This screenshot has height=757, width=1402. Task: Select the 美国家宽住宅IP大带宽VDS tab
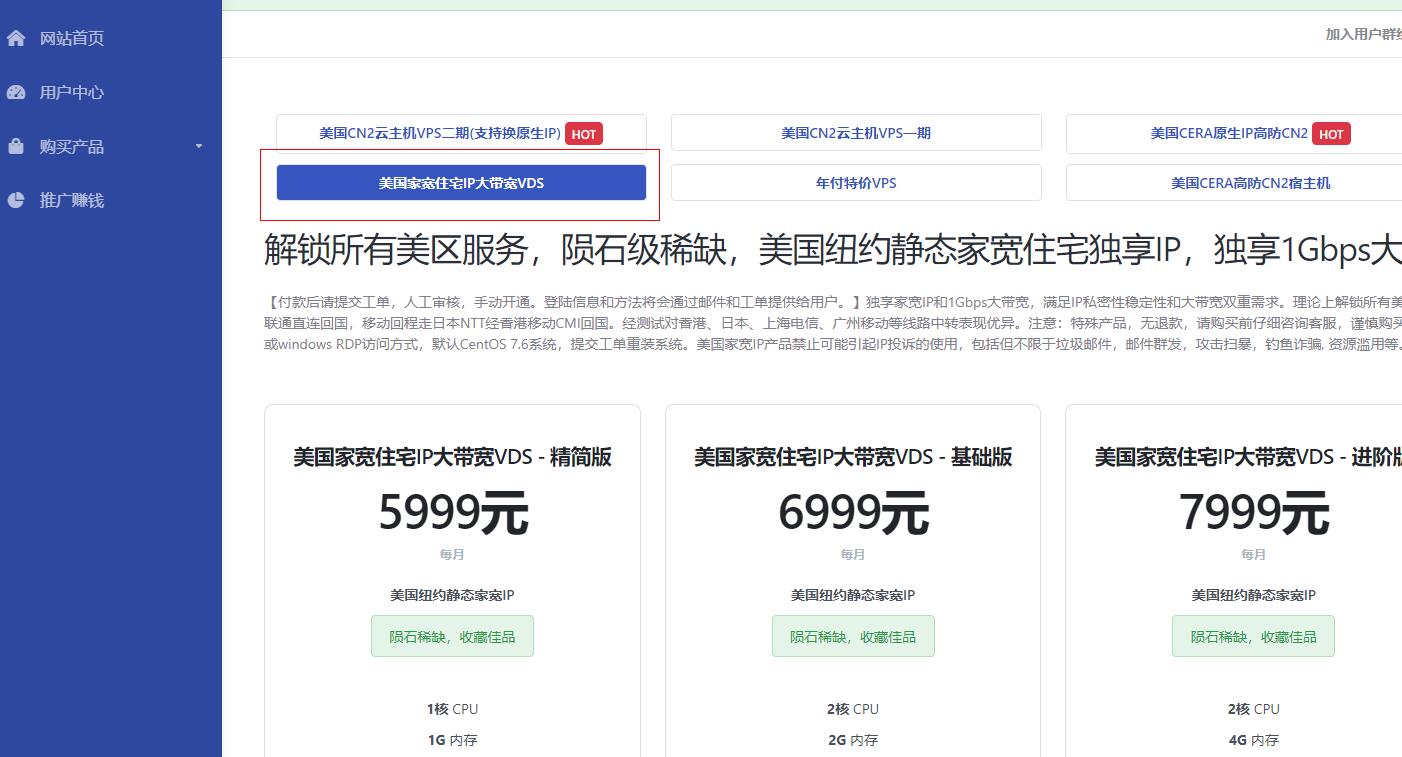pos(461,183)
